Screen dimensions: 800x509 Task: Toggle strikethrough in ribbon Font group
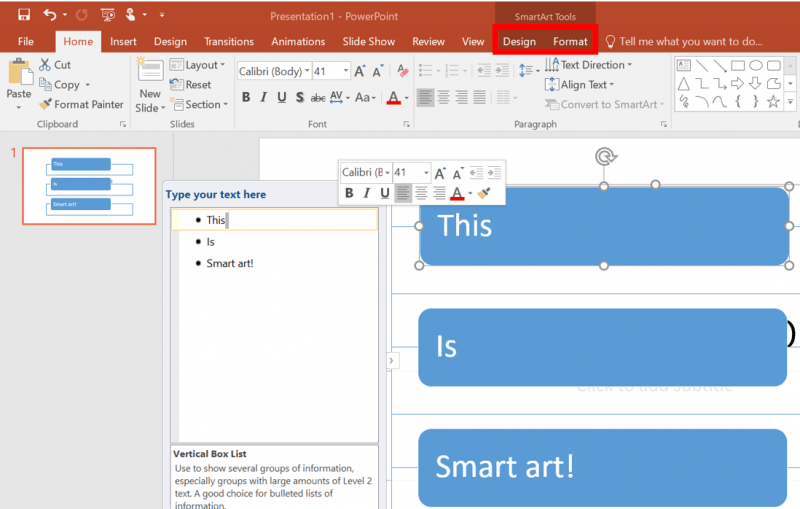pyautogui.click(x=318, y=97)
